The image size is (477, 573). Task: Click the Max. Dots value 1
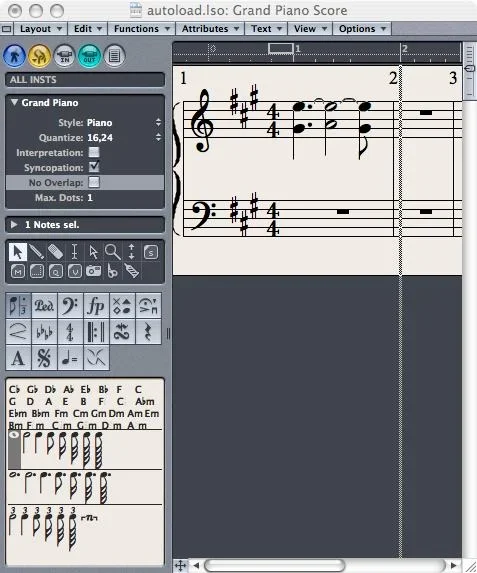pos(90,198)
